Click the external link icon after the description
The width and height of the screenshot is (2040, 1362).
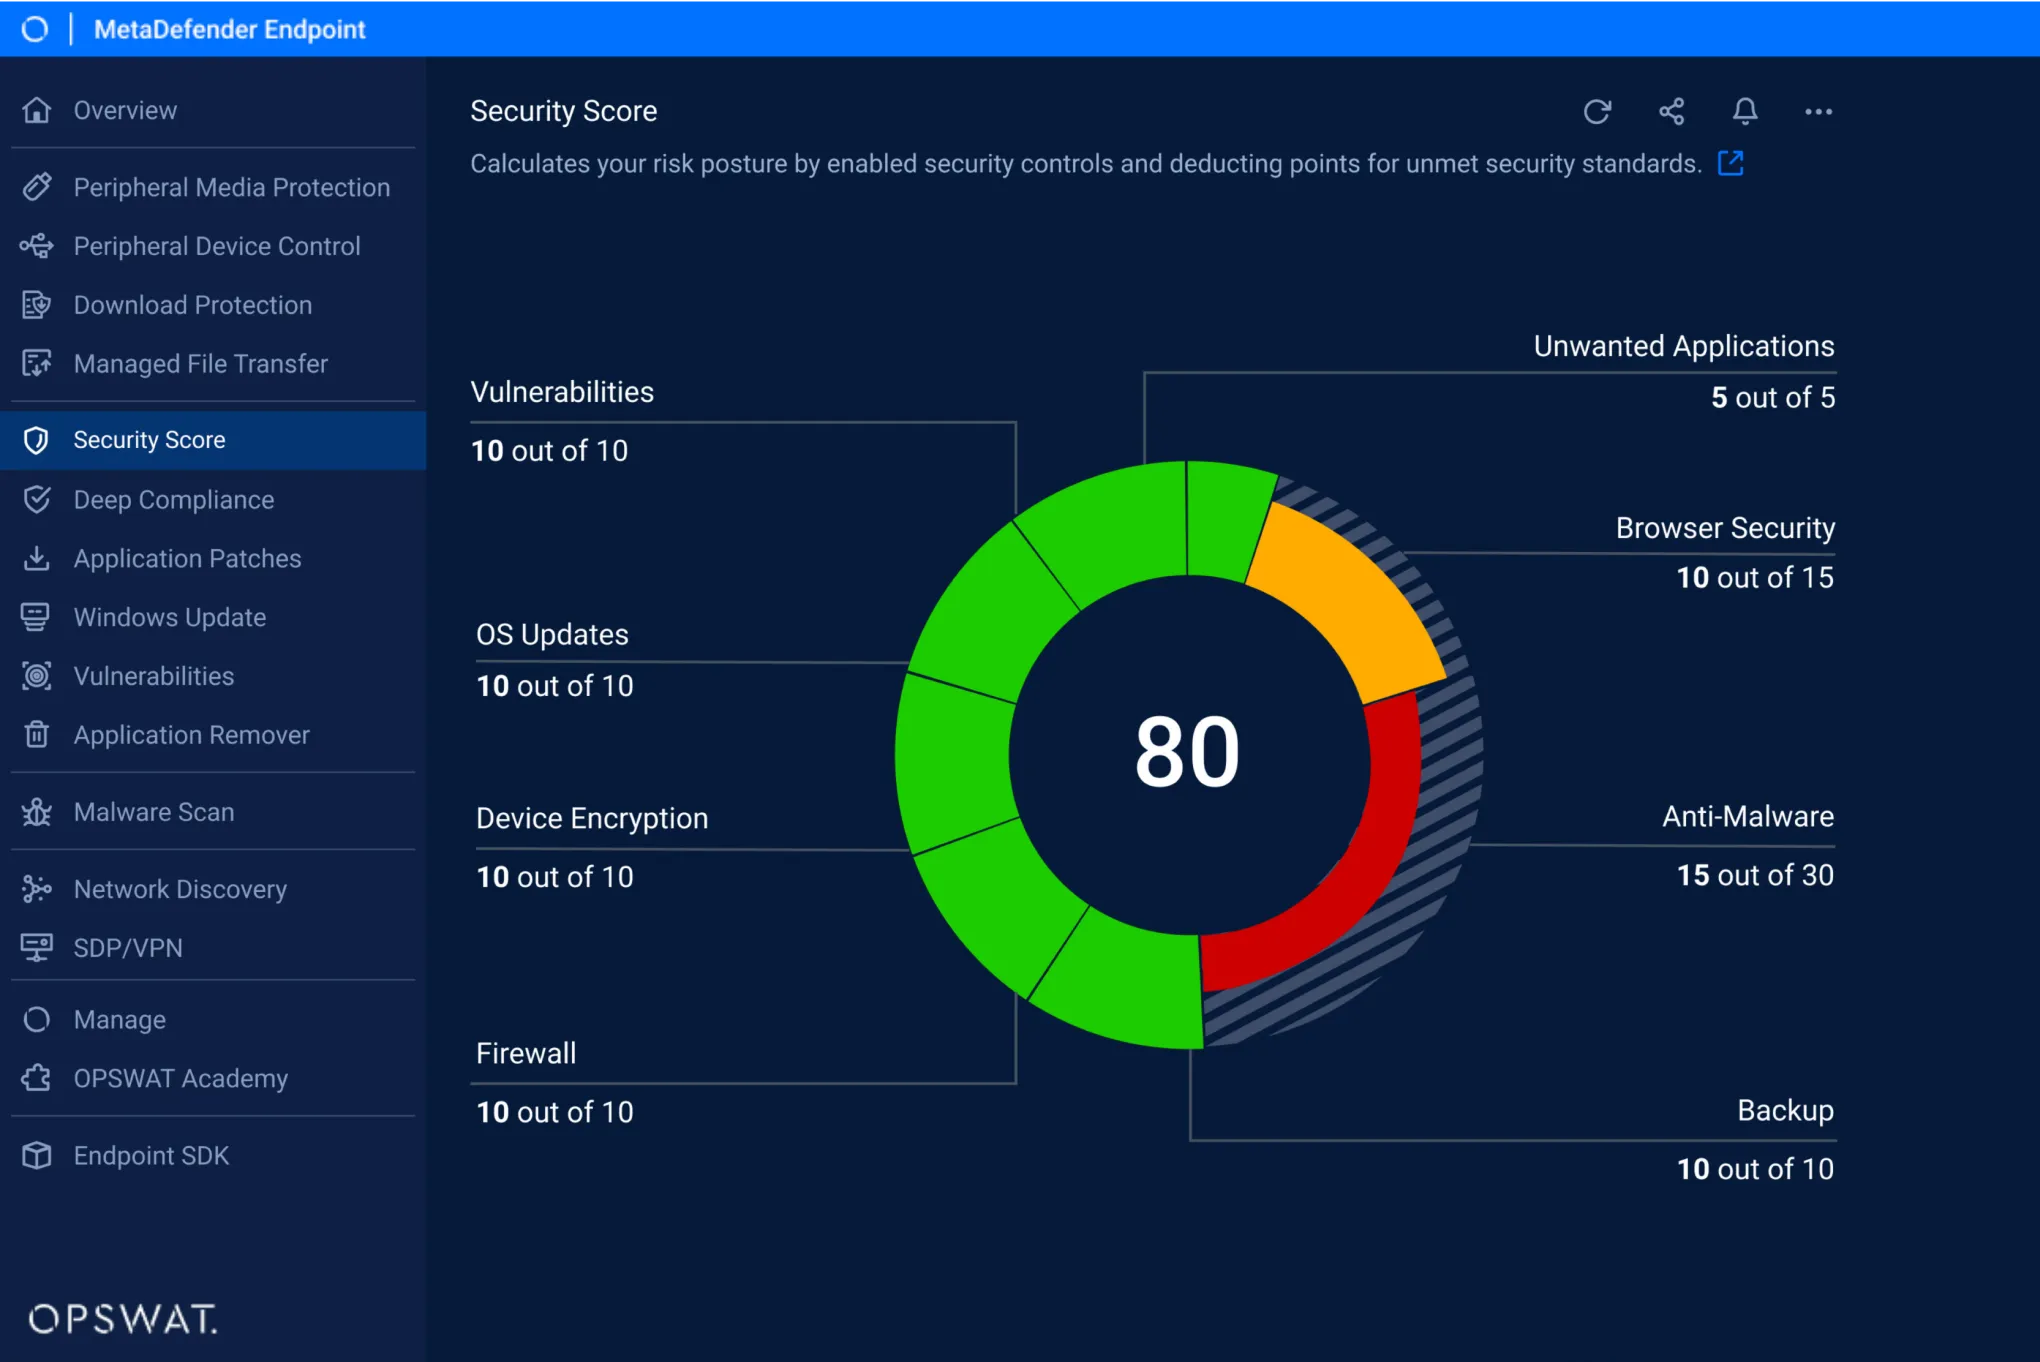click(x=1730, y=163)
